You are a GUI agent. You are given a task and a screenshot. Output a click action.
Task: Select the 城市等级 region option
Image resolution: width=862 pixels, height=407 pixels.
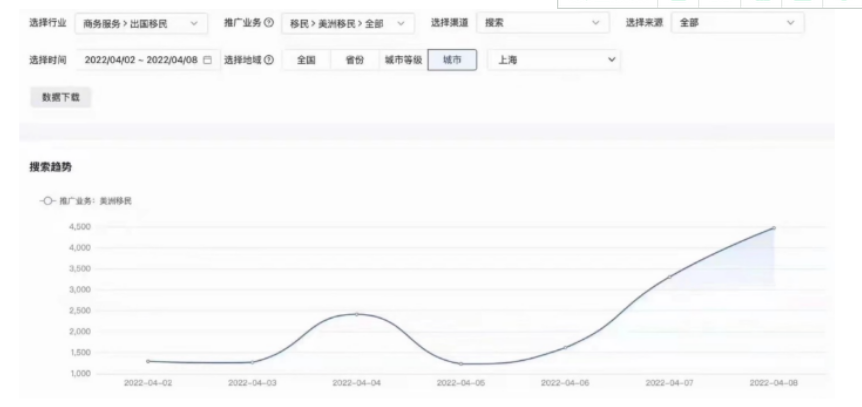402,61
